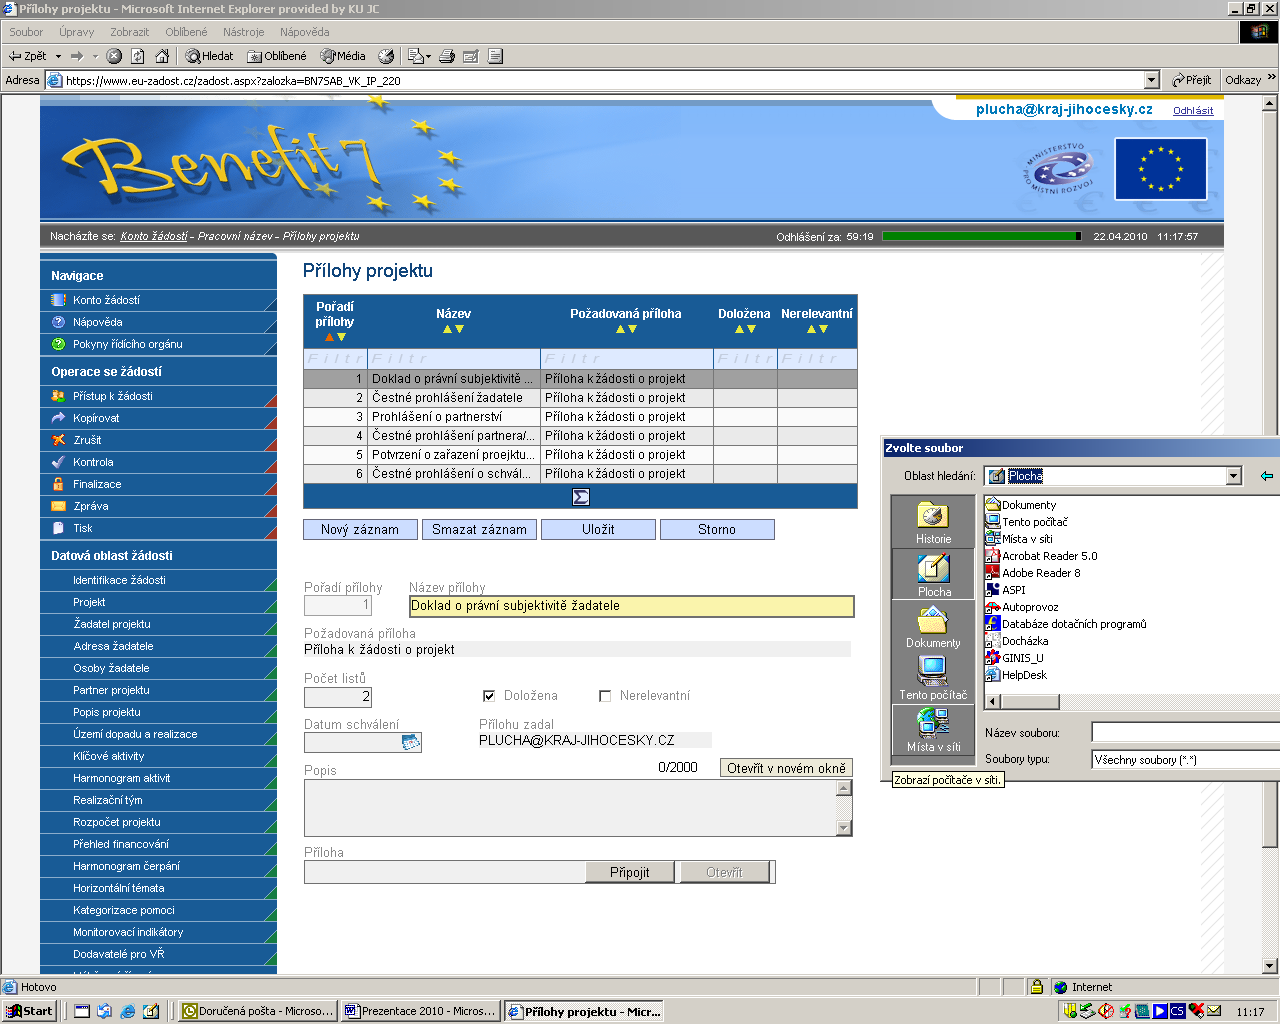Click the Uložit button
1280x1024 pixels.
(598, 530)
